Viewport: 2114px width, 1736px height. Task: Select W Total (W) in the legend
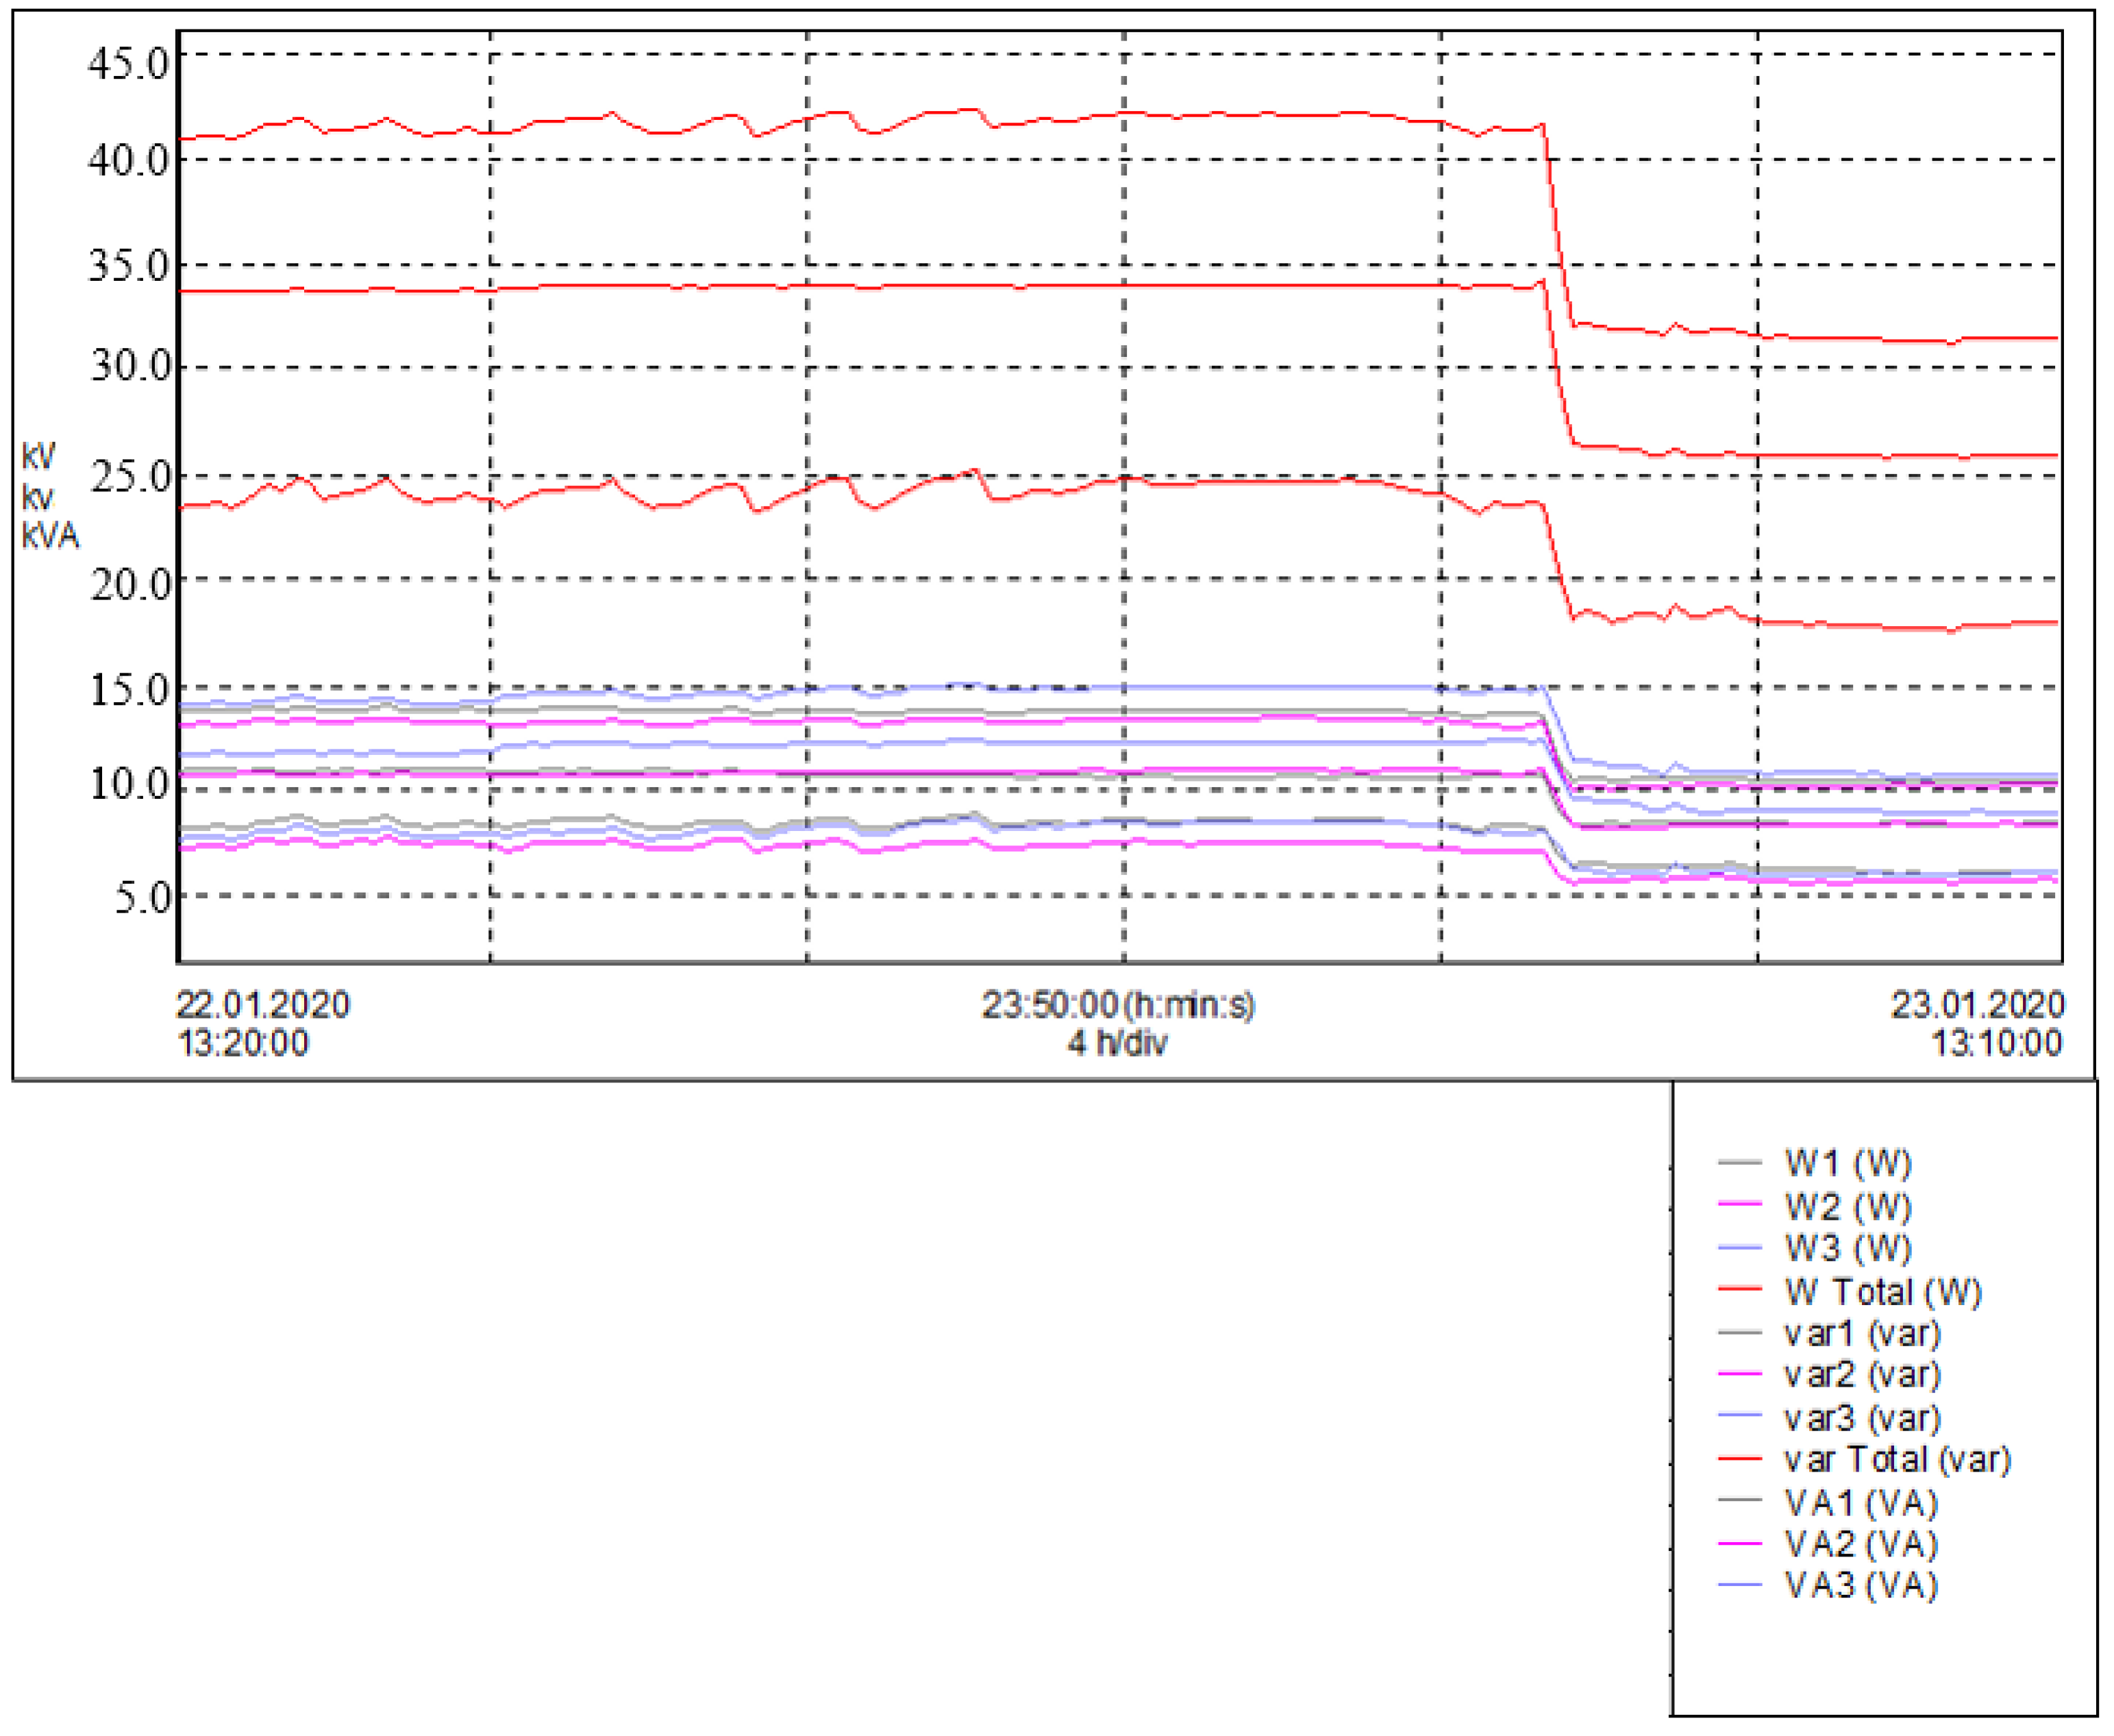1883,1292
